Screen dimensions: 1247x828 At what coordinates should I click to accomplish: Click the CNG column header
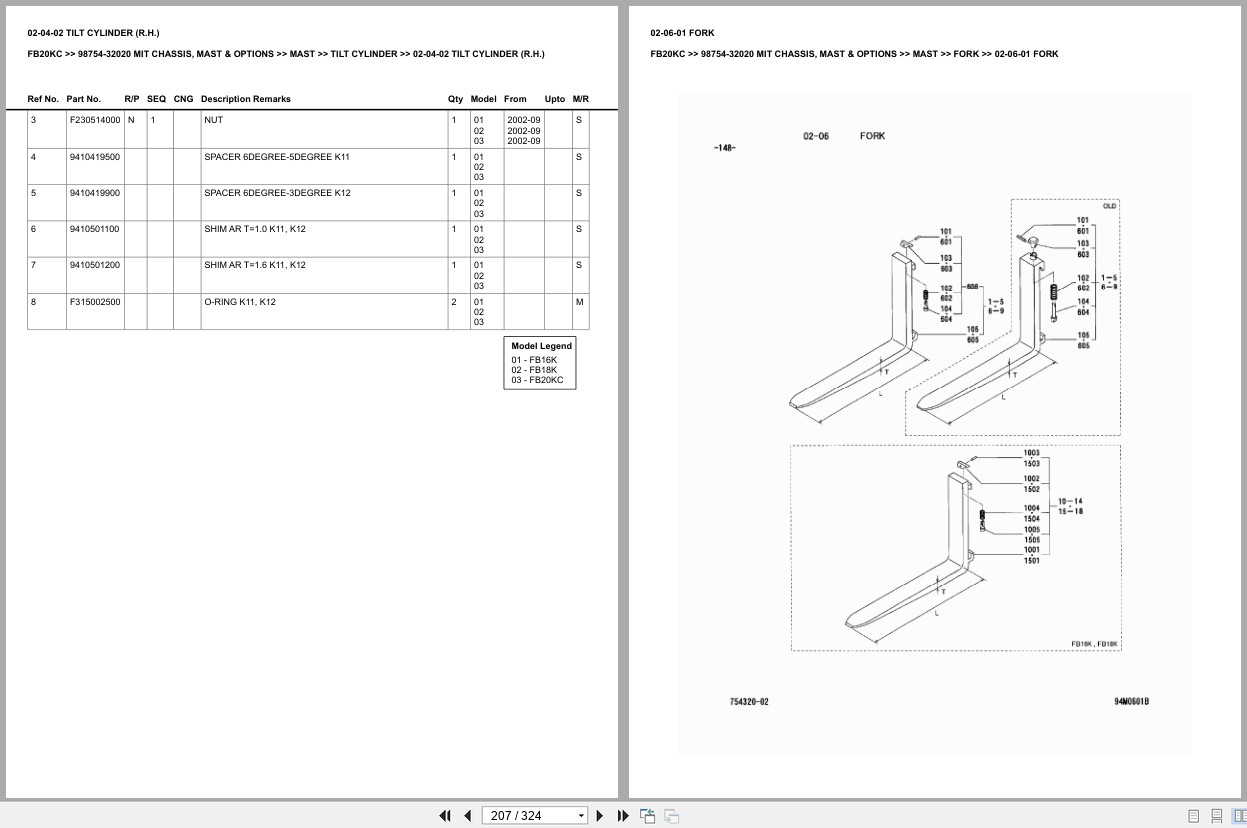click(x=184, y=99)
